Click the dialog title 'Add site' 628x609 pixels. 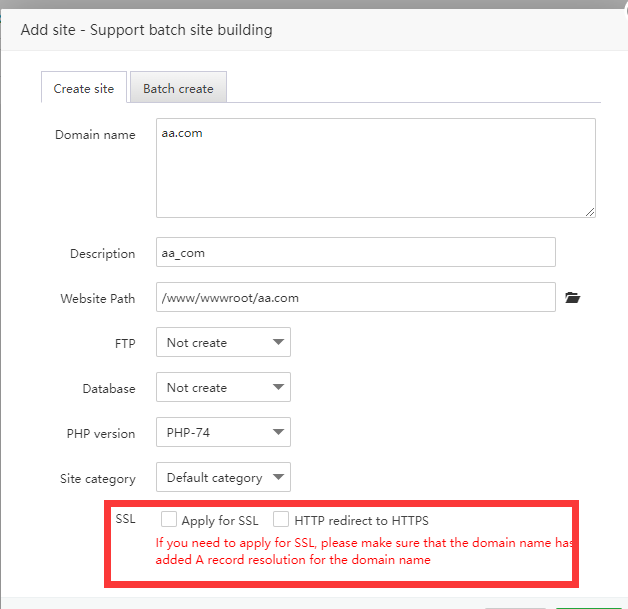(x=146, y=30)
